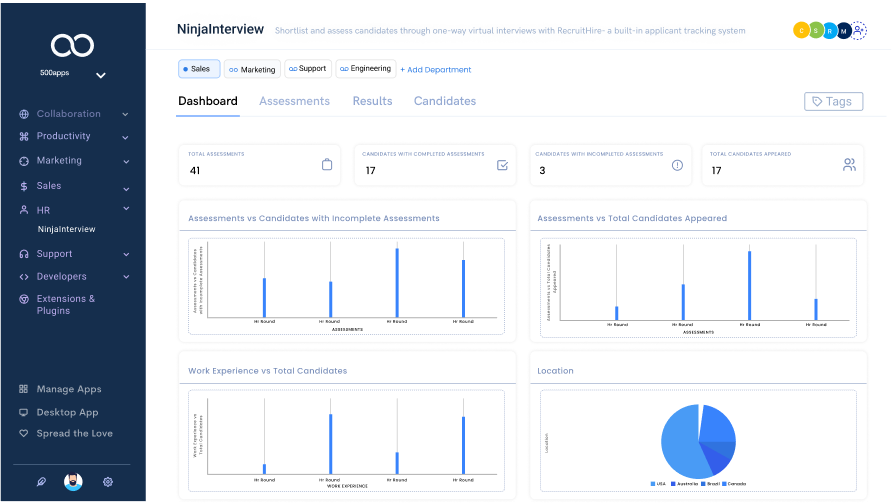Click the Location pie chart
892x504 pixels.
click(x=699, y=441)
